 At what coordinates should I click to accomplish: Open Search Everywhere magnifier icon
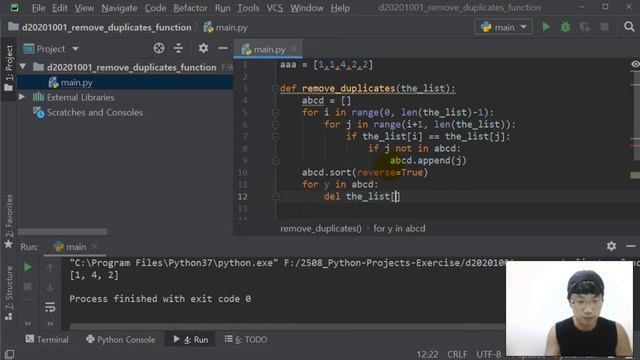tap(629, 27)
